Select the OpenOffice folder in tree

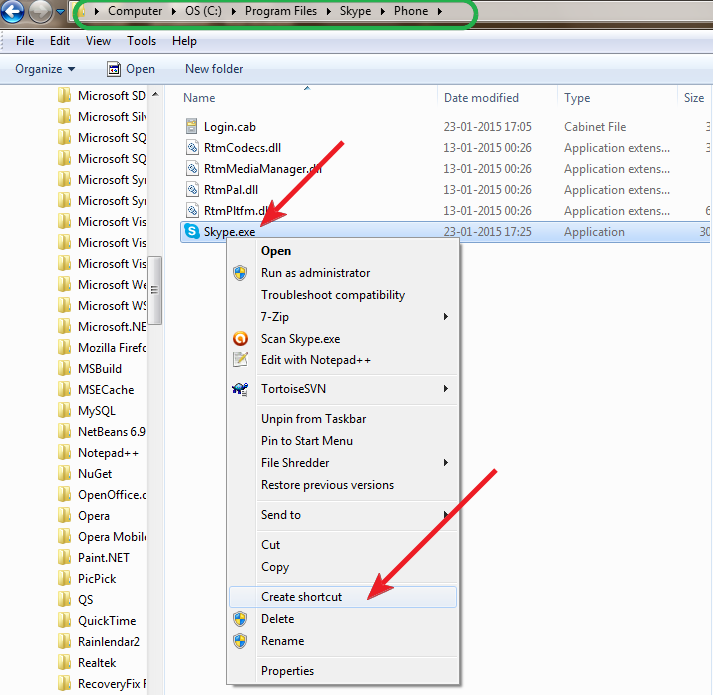[102, 494]
